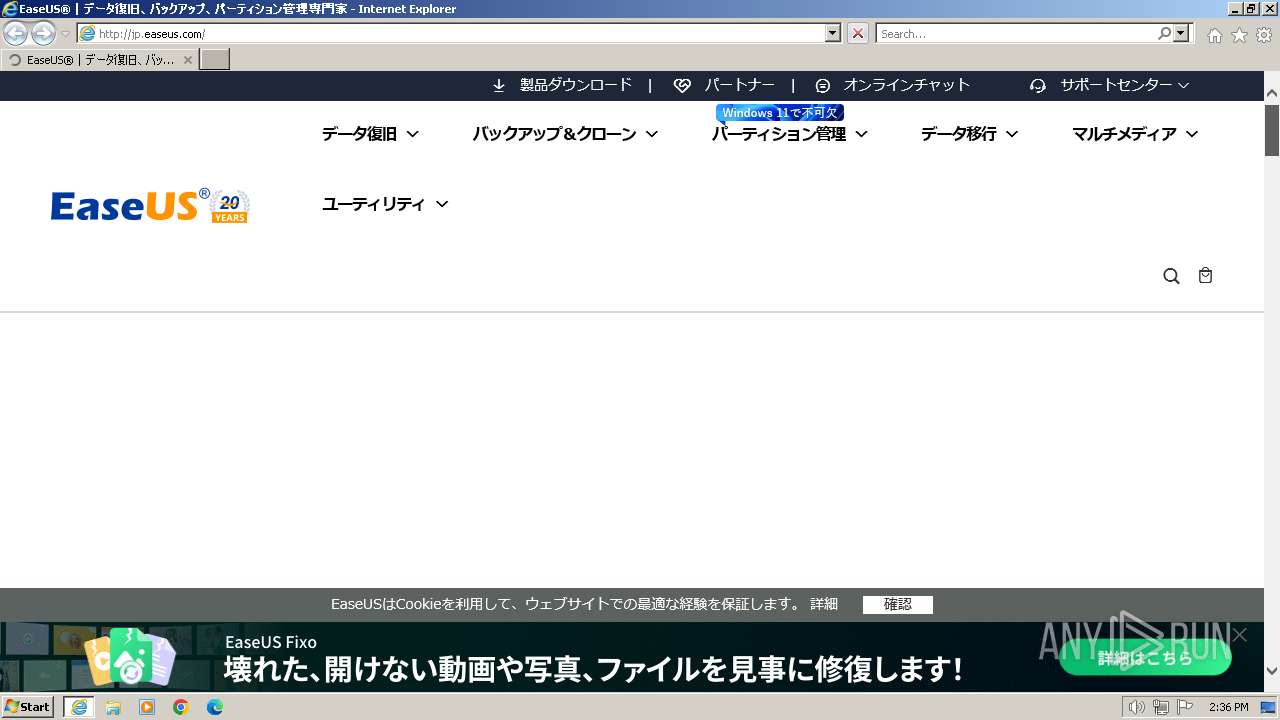
Task: Click the Action Center flag icon
Action: [1185, 707]
